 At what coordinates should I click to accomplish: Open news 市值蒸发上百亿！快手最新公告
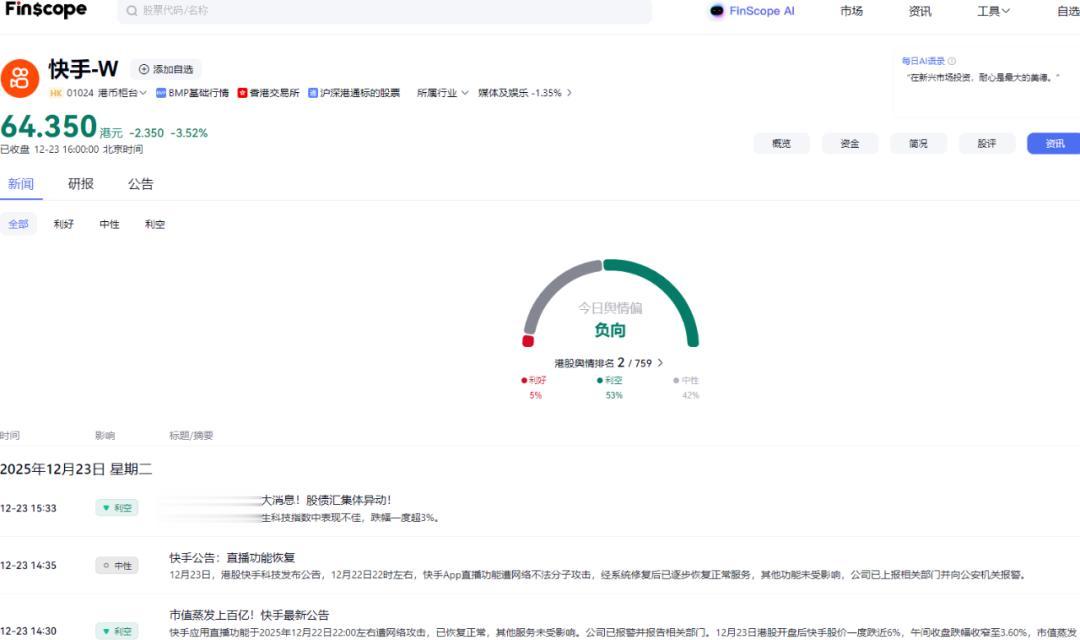click(249, 615)
